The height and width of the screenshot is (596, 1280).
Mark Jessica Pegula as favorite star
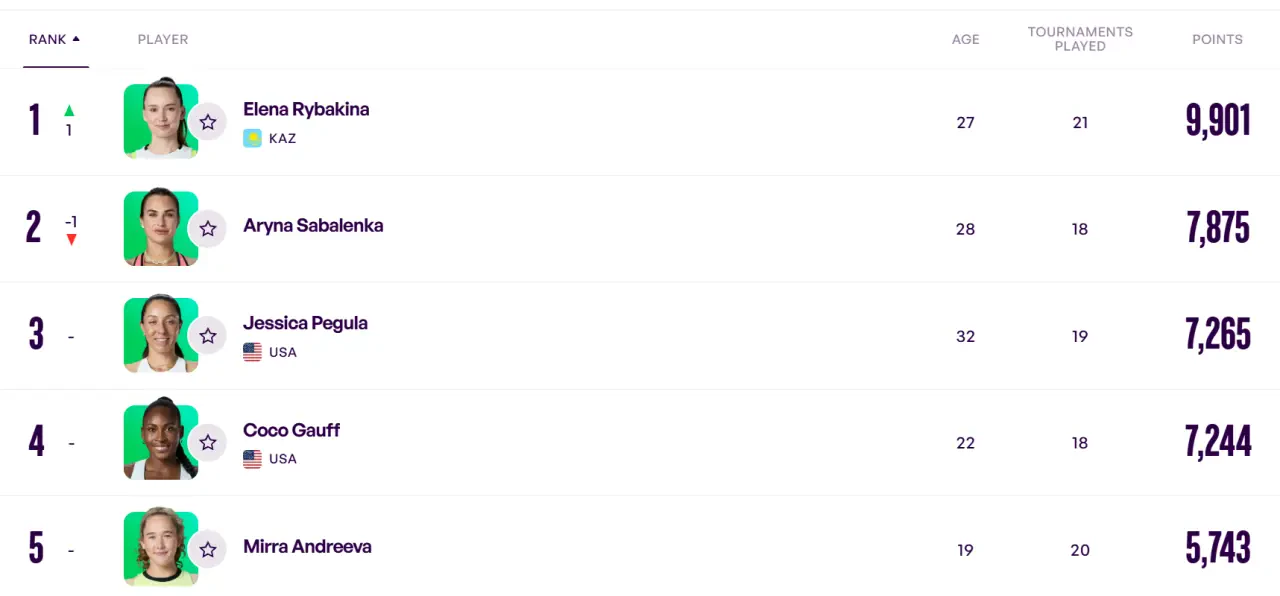pos(208,336)
